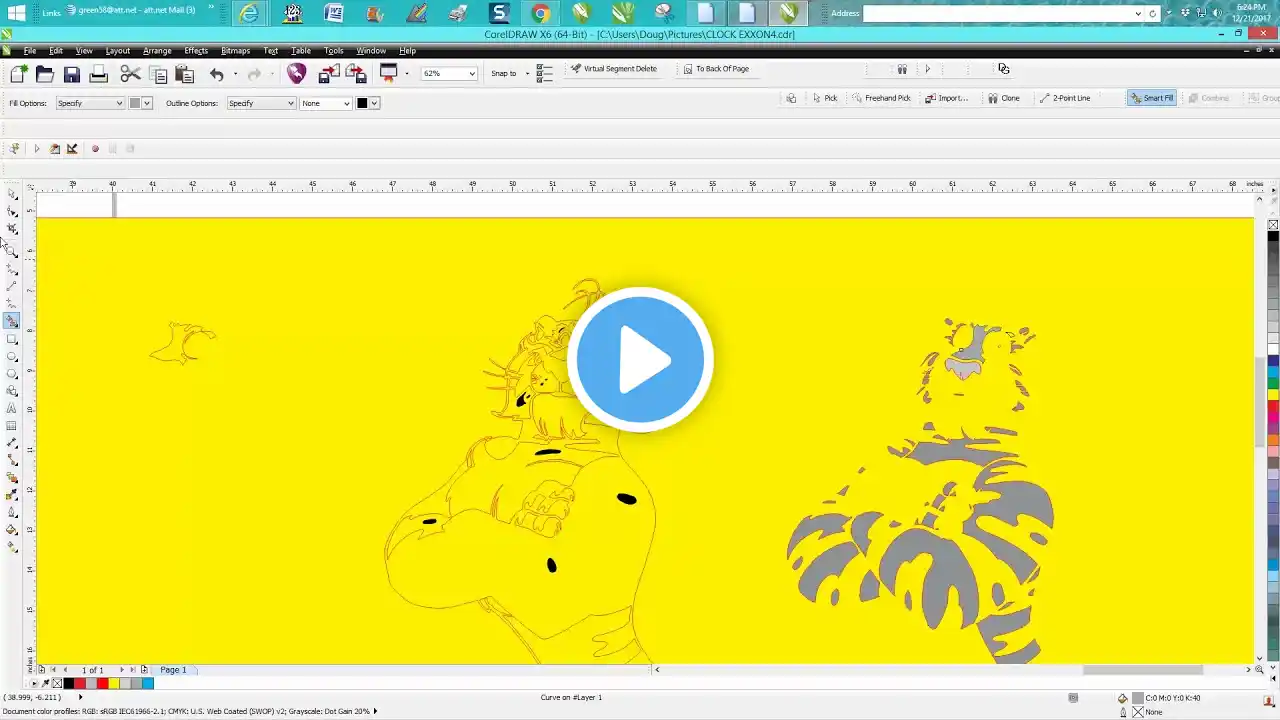
Task: Click the Open folder icon in toolbar
Action: point(45,73)
